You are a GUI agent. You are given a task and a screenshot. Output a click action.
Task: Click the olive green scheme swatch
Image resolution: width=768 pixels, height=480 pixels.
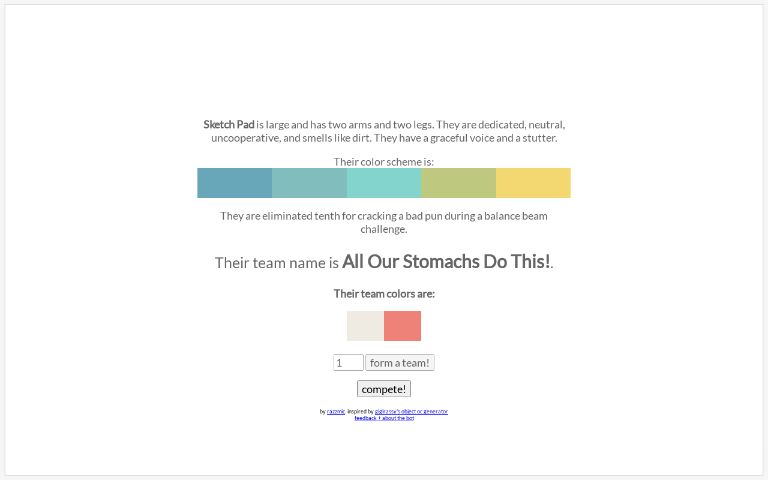pos(458,183)
